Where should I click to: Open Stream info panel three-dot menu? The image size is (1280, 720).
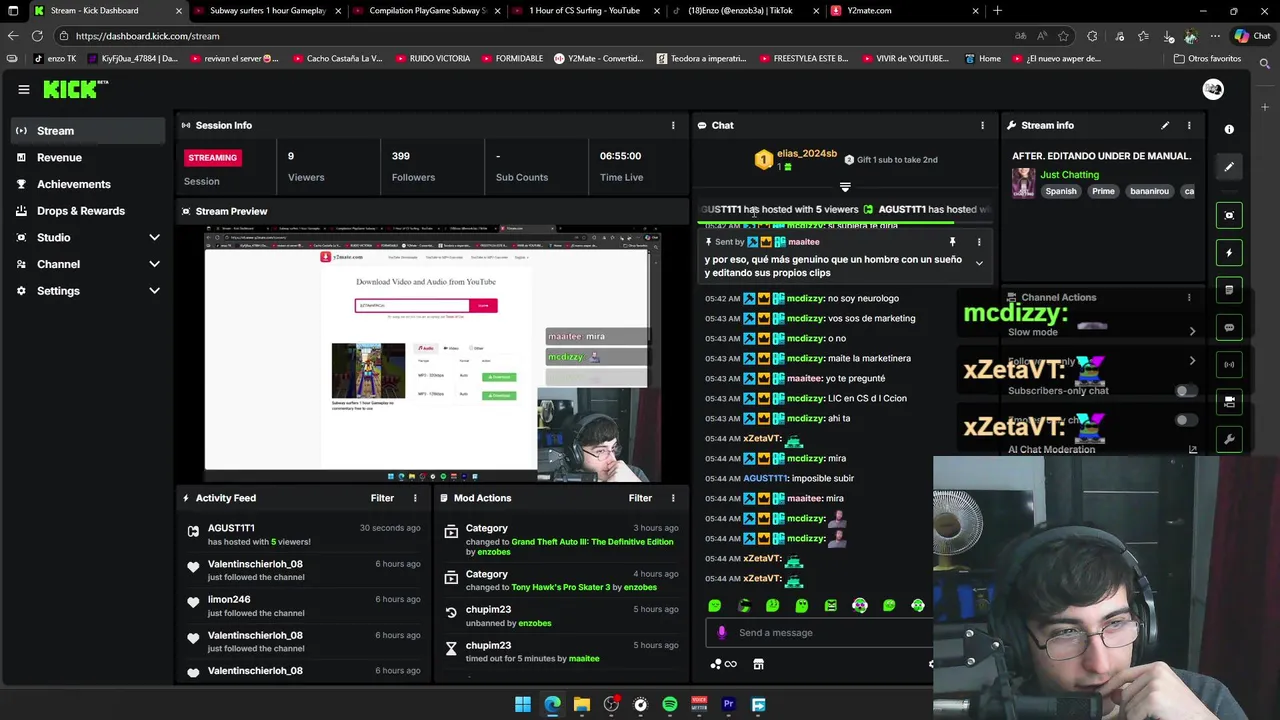(1189, 125)
